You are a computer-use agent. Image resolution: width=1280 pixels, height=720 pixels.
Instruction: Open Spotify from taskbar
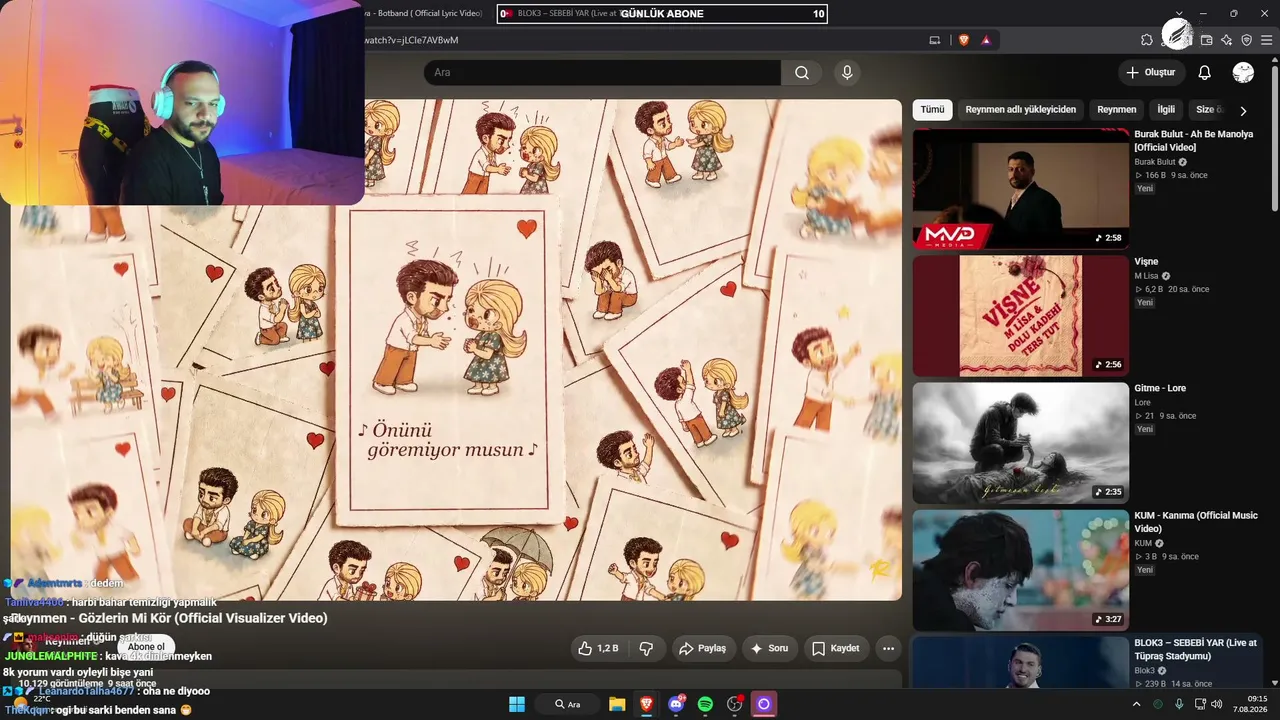(x=705, y=704)
